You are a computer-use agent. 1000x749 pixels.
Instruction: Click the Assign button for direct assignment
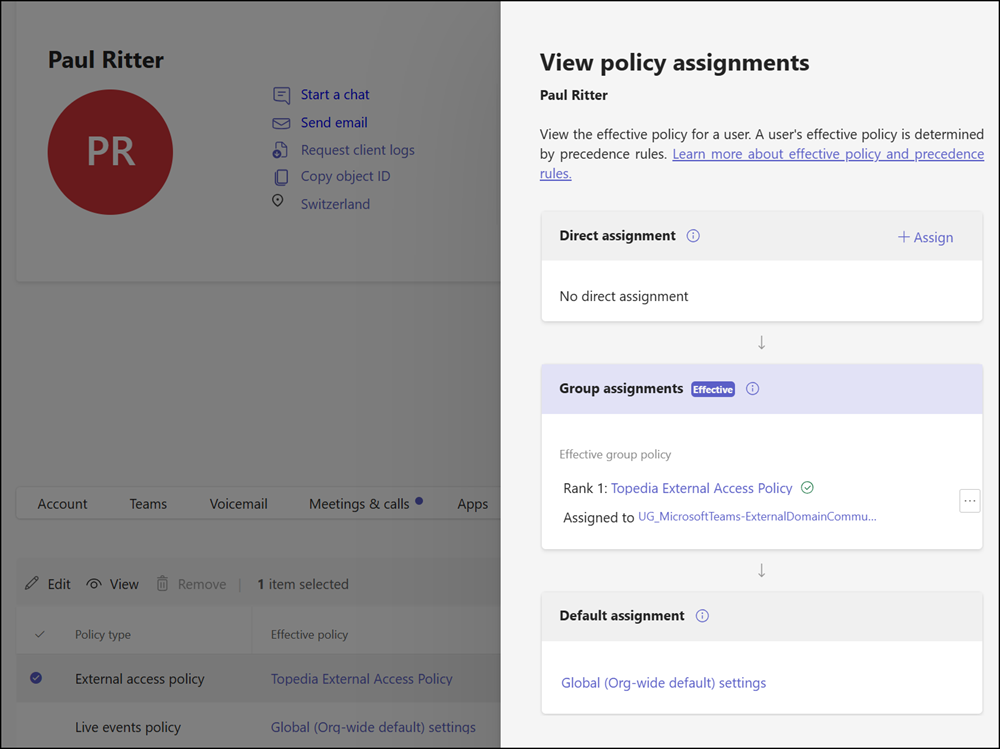[x=925, y=237]
